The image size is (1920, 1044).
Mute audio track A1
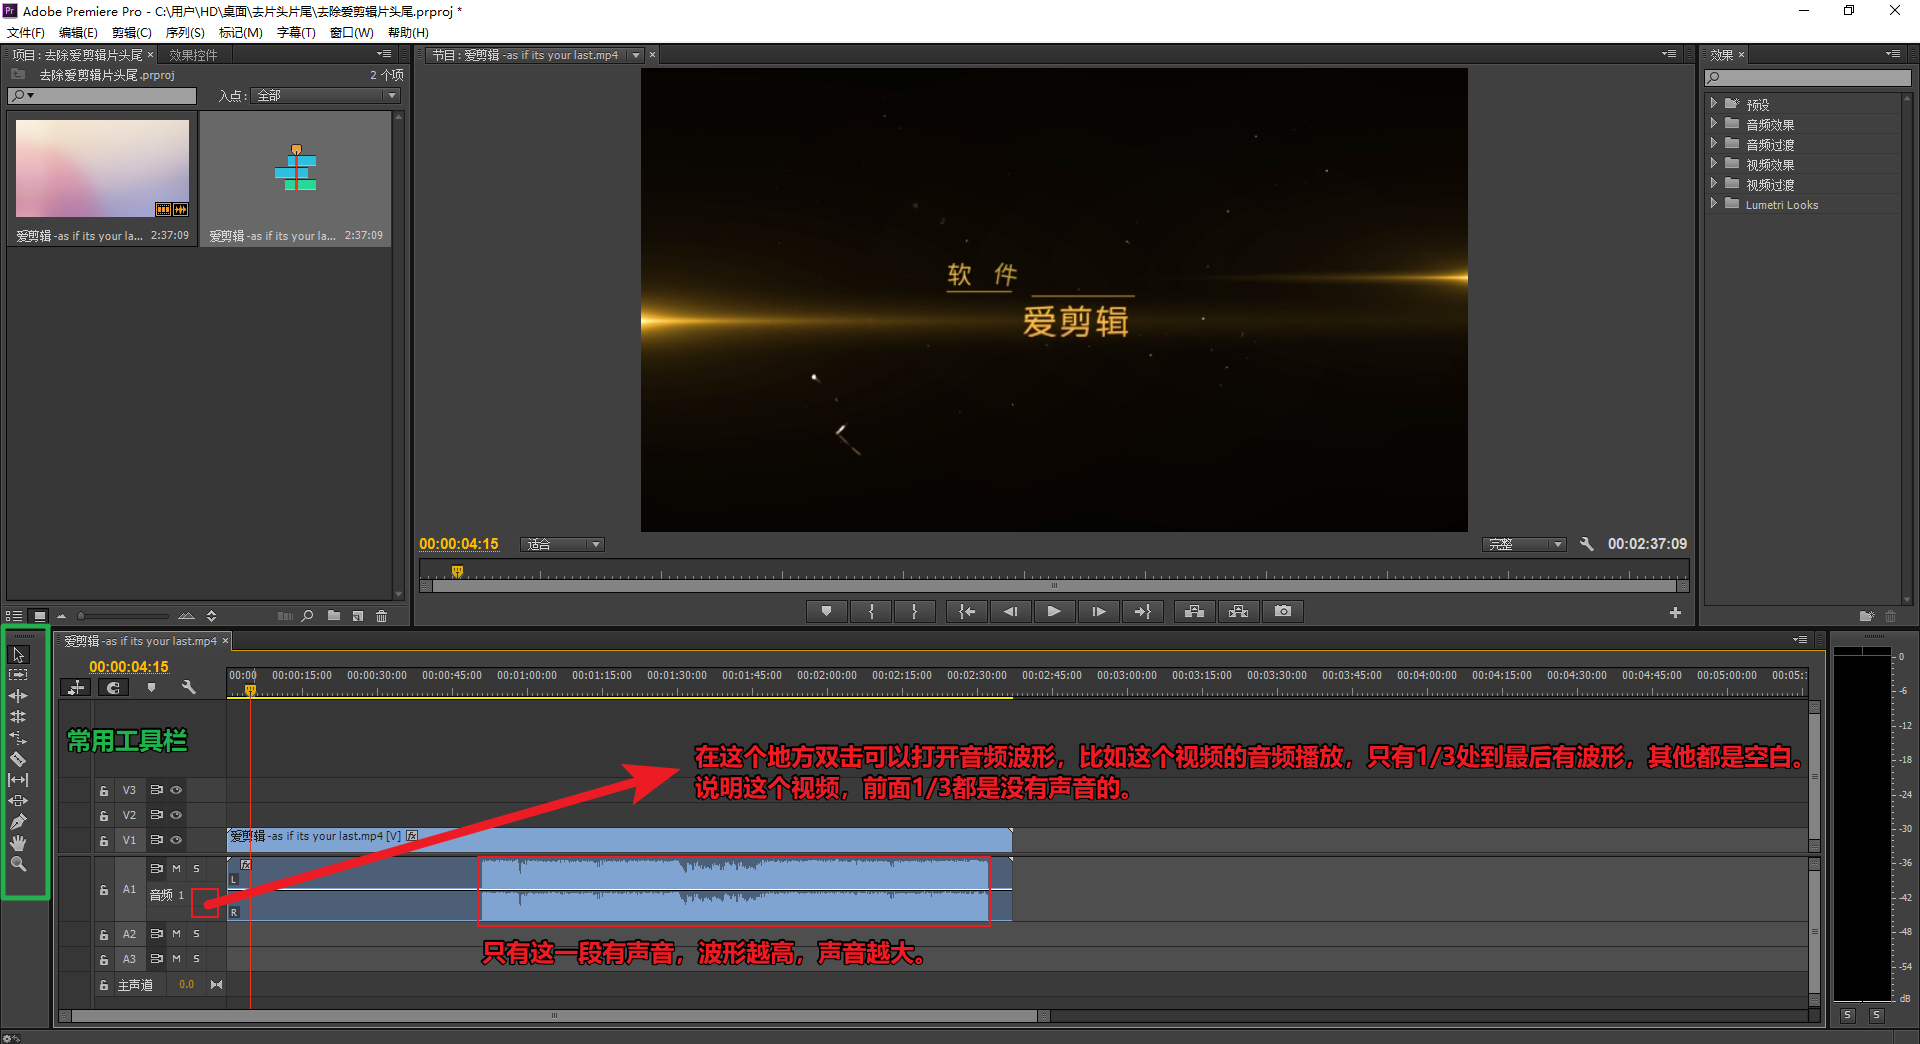coord(176,869)
